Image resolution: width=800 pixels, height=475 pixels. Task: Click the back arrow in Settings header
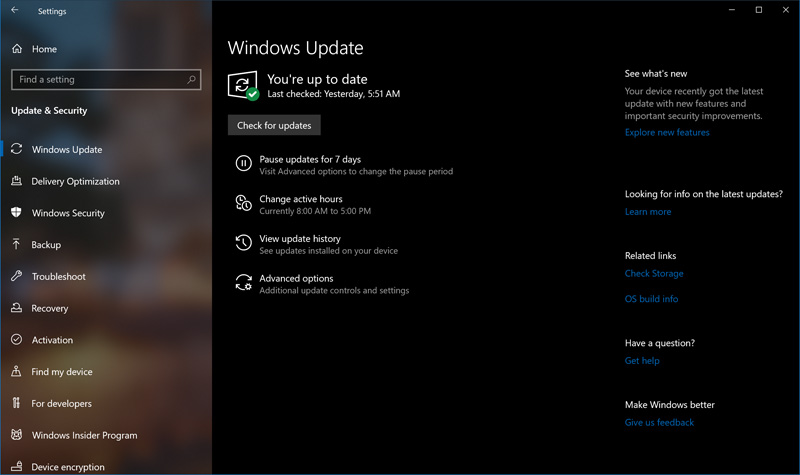pyautogui.click(x=15, y=11)
